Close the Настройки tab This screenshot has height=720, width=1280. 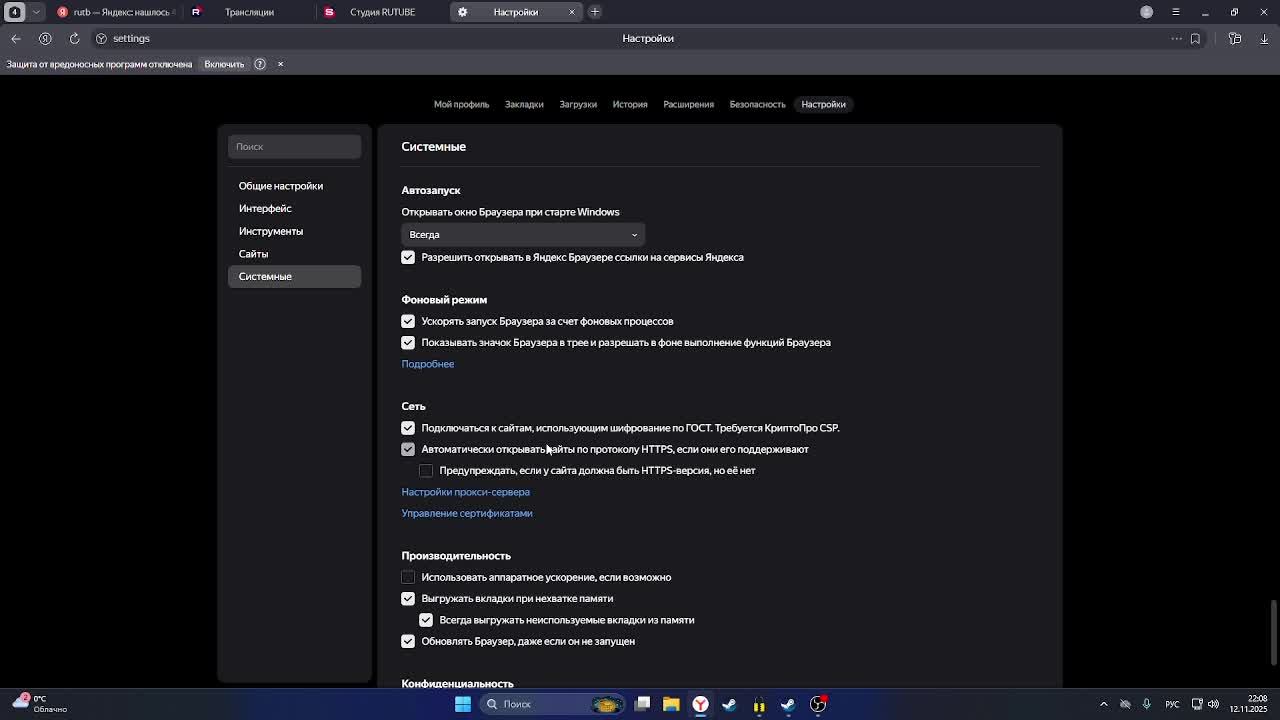[572, 12]
